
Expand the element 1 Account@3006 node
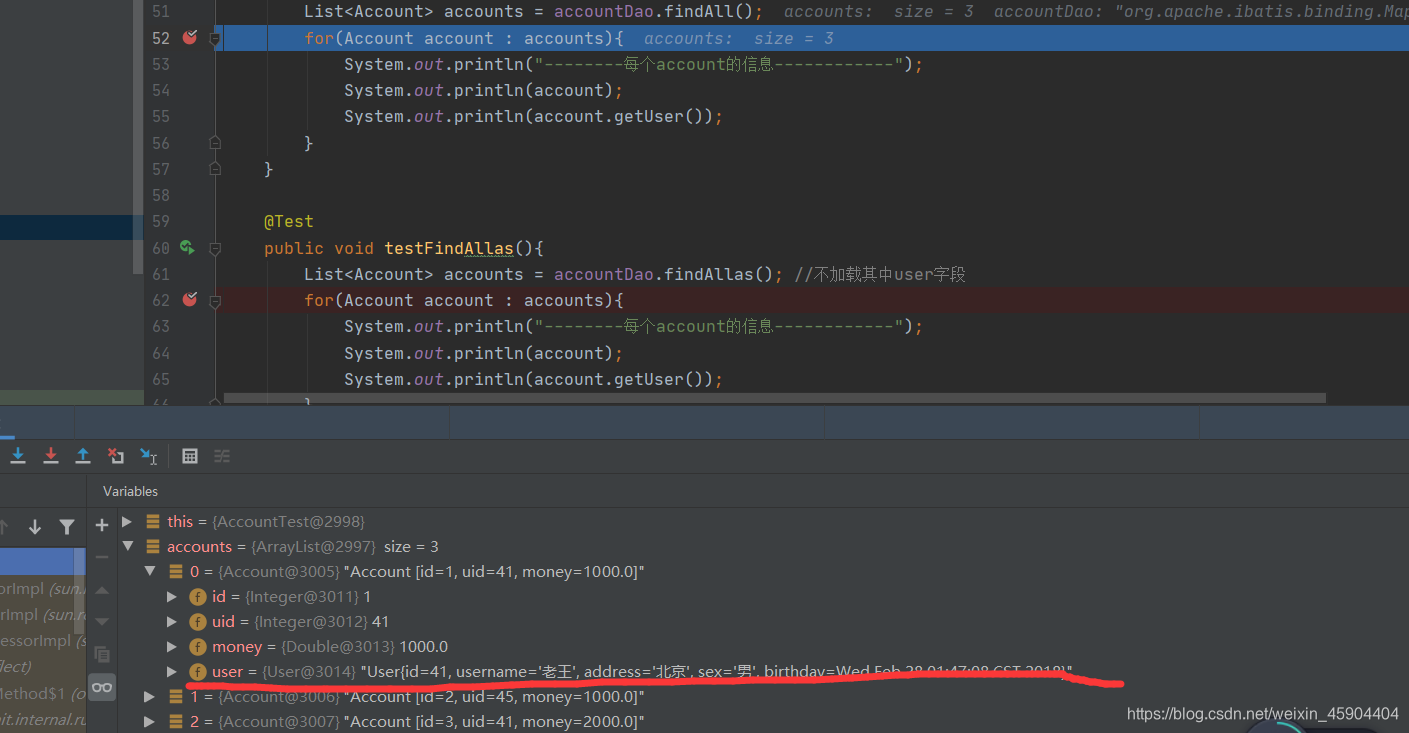[150, 696]
